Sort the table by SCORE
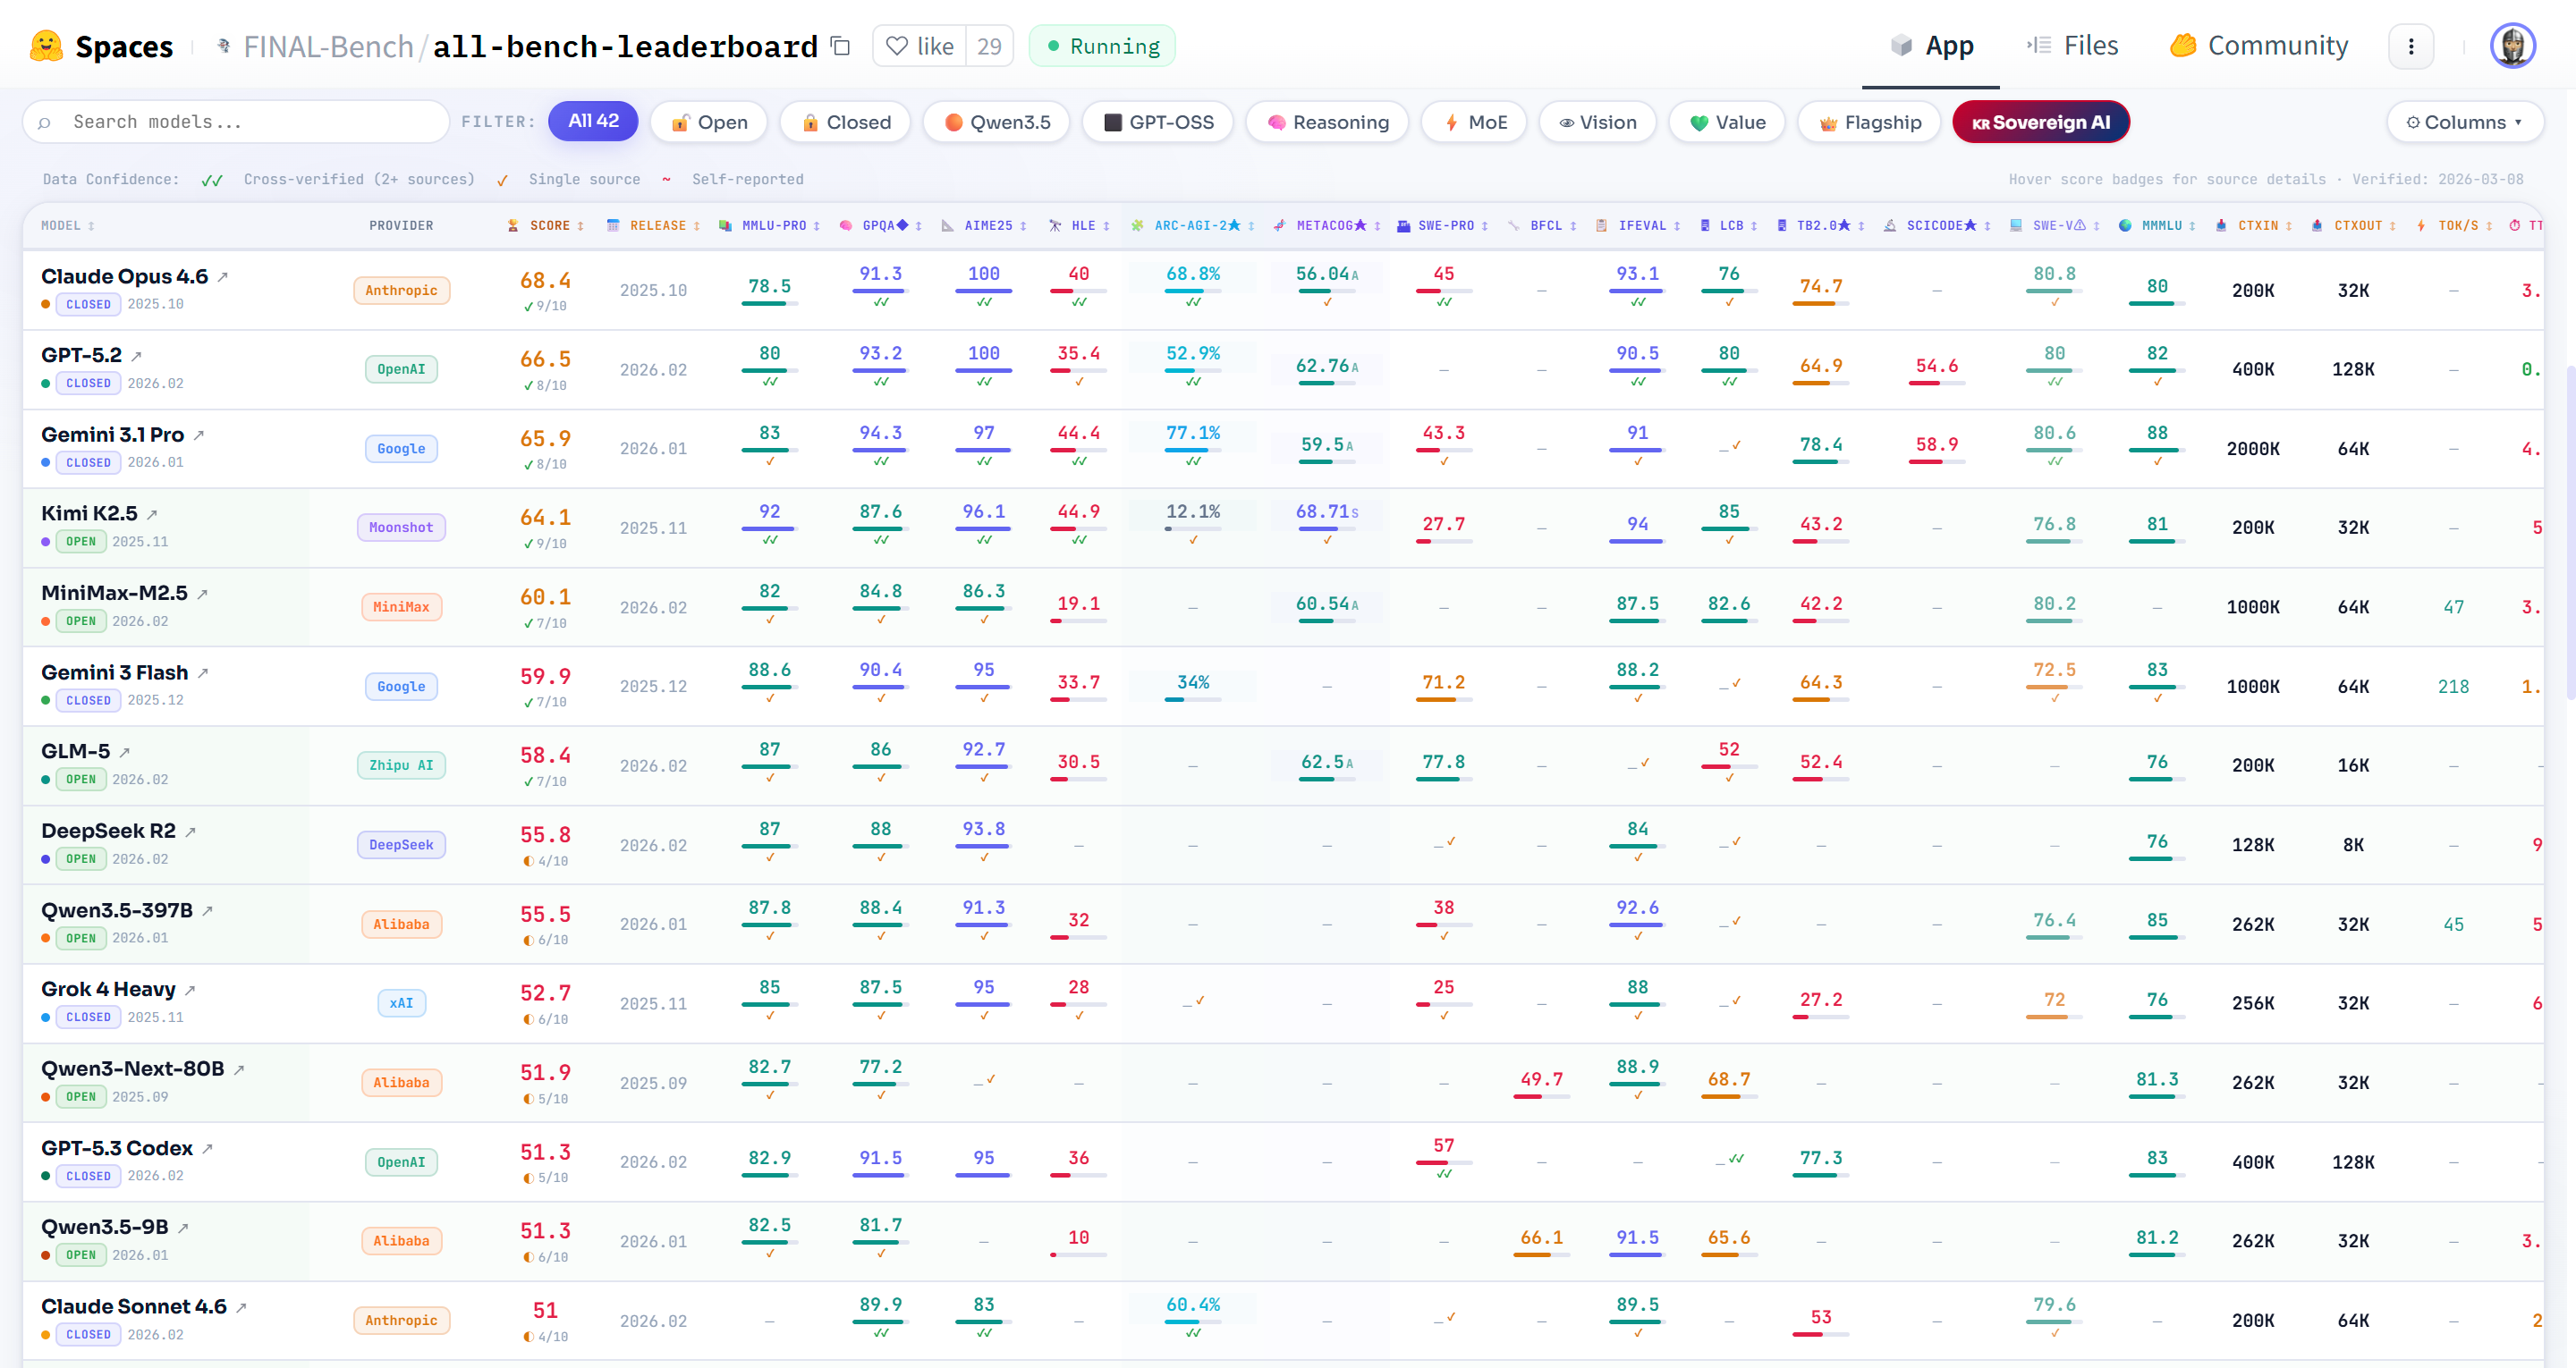This screenshot has height=1368, width=2576. click(x=547, y=225)
